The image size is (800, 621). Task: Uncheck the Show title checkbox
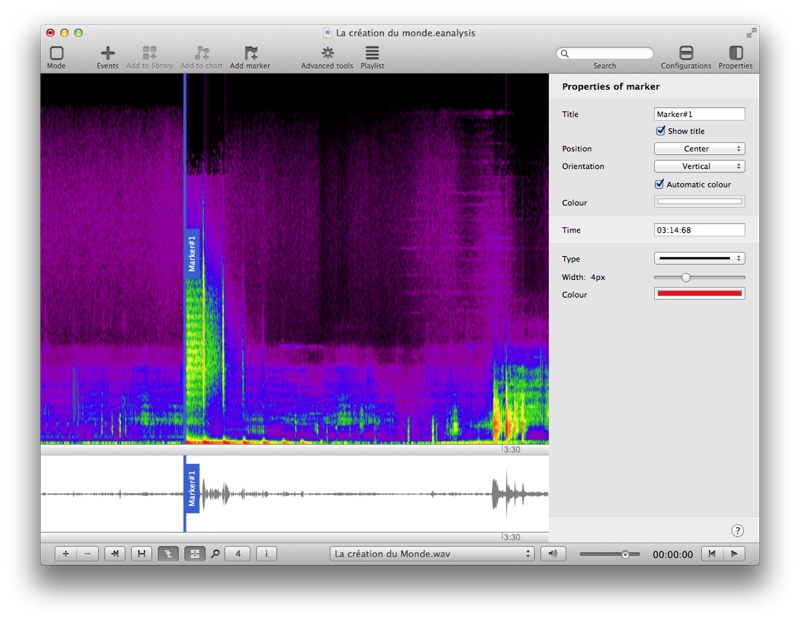661,131
